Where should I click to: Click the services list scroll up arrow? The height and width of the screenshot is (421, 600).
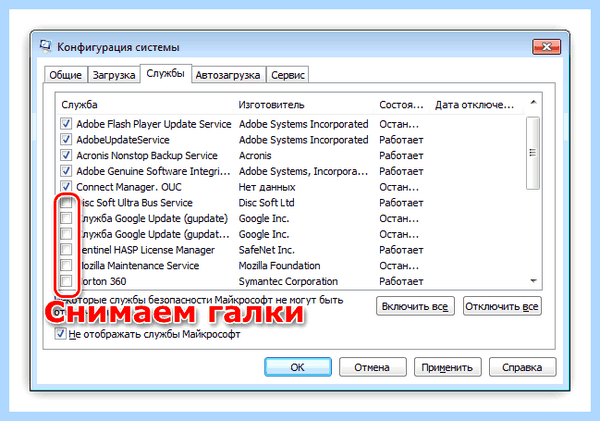[x=533, y=103]
